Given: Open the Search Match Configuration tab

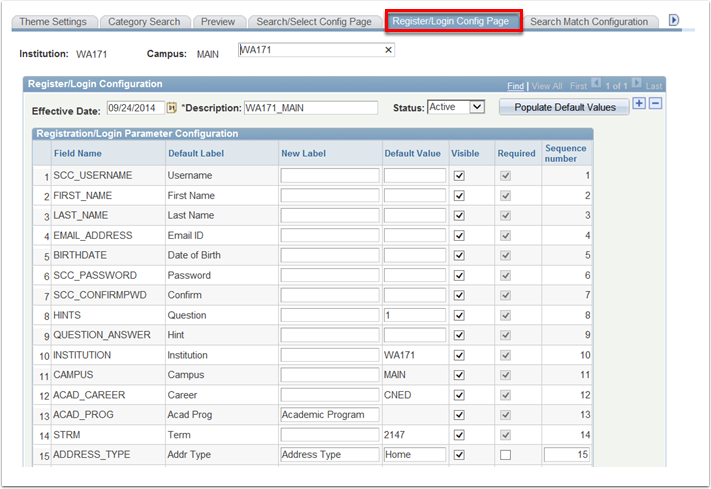Looking at the screenshot, I should click(x=589, y=22).
